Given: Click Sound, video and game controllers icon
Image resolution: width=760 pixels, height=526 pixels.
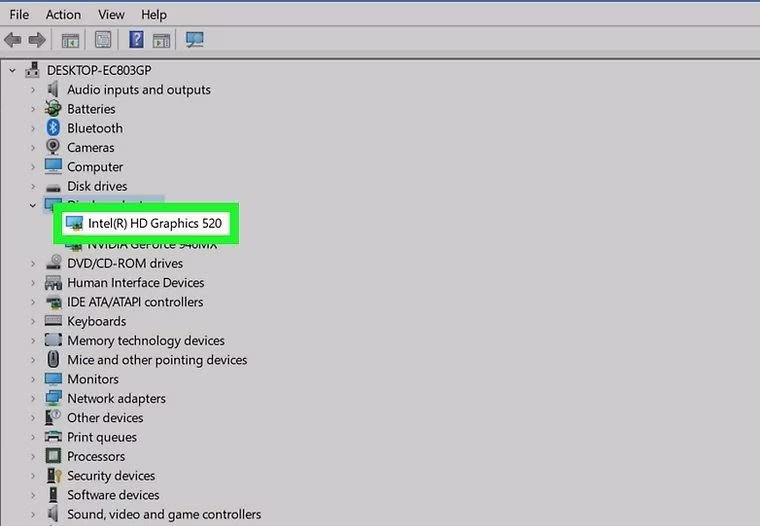Looking at the screenshot, I should click(53, 514).
